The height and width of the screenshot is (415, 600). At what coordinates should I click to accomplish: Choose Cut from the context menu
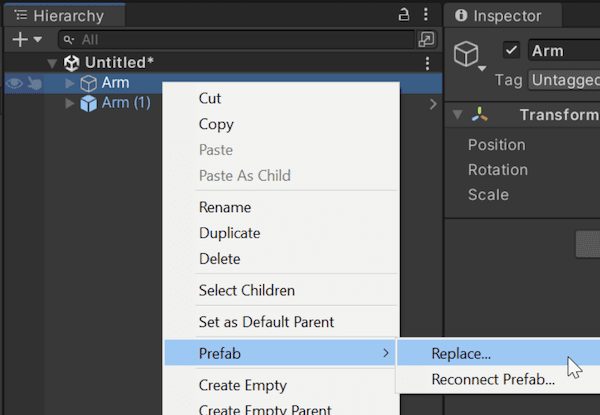pyautogui.click(x=281, y=98)
